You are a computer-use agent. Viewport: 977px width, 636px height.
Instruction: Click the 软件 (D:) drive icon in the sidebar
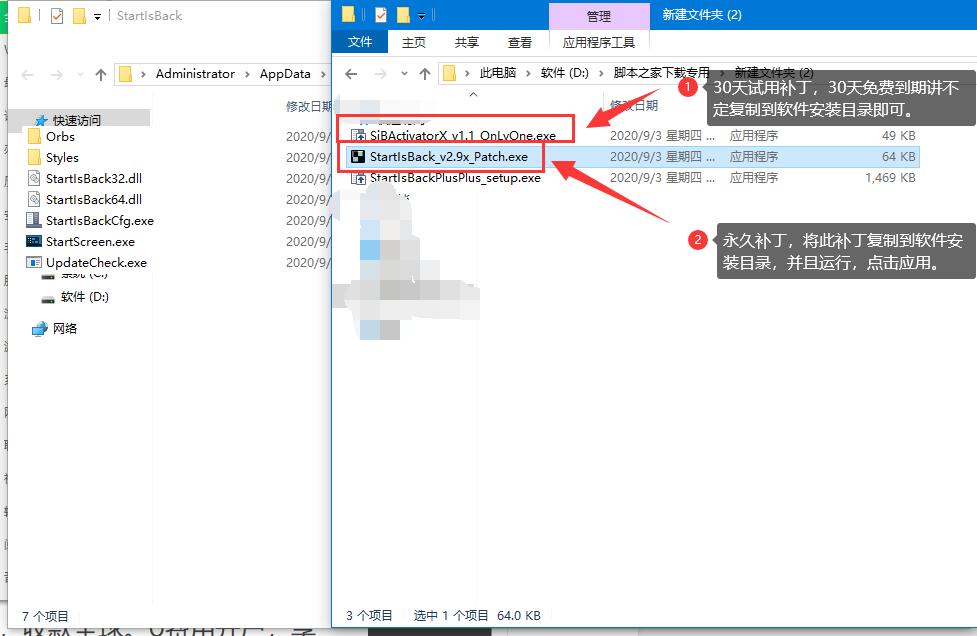[48, 298]
